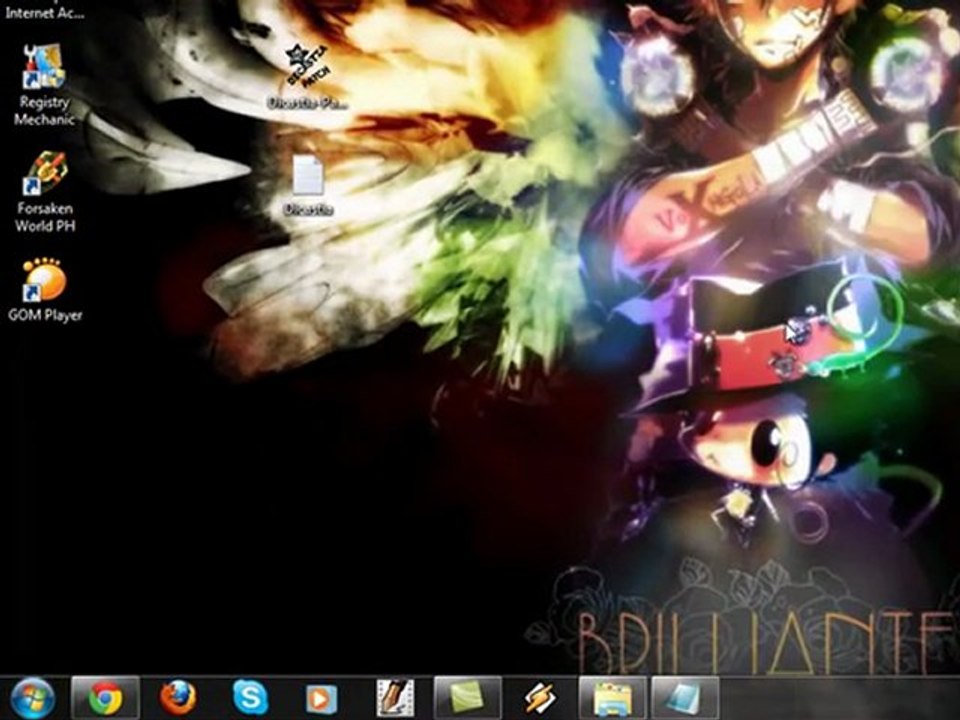The image size is (960, 720).
Task: Switch to the blue notebook taskbar window
Action: coord(684,698)
